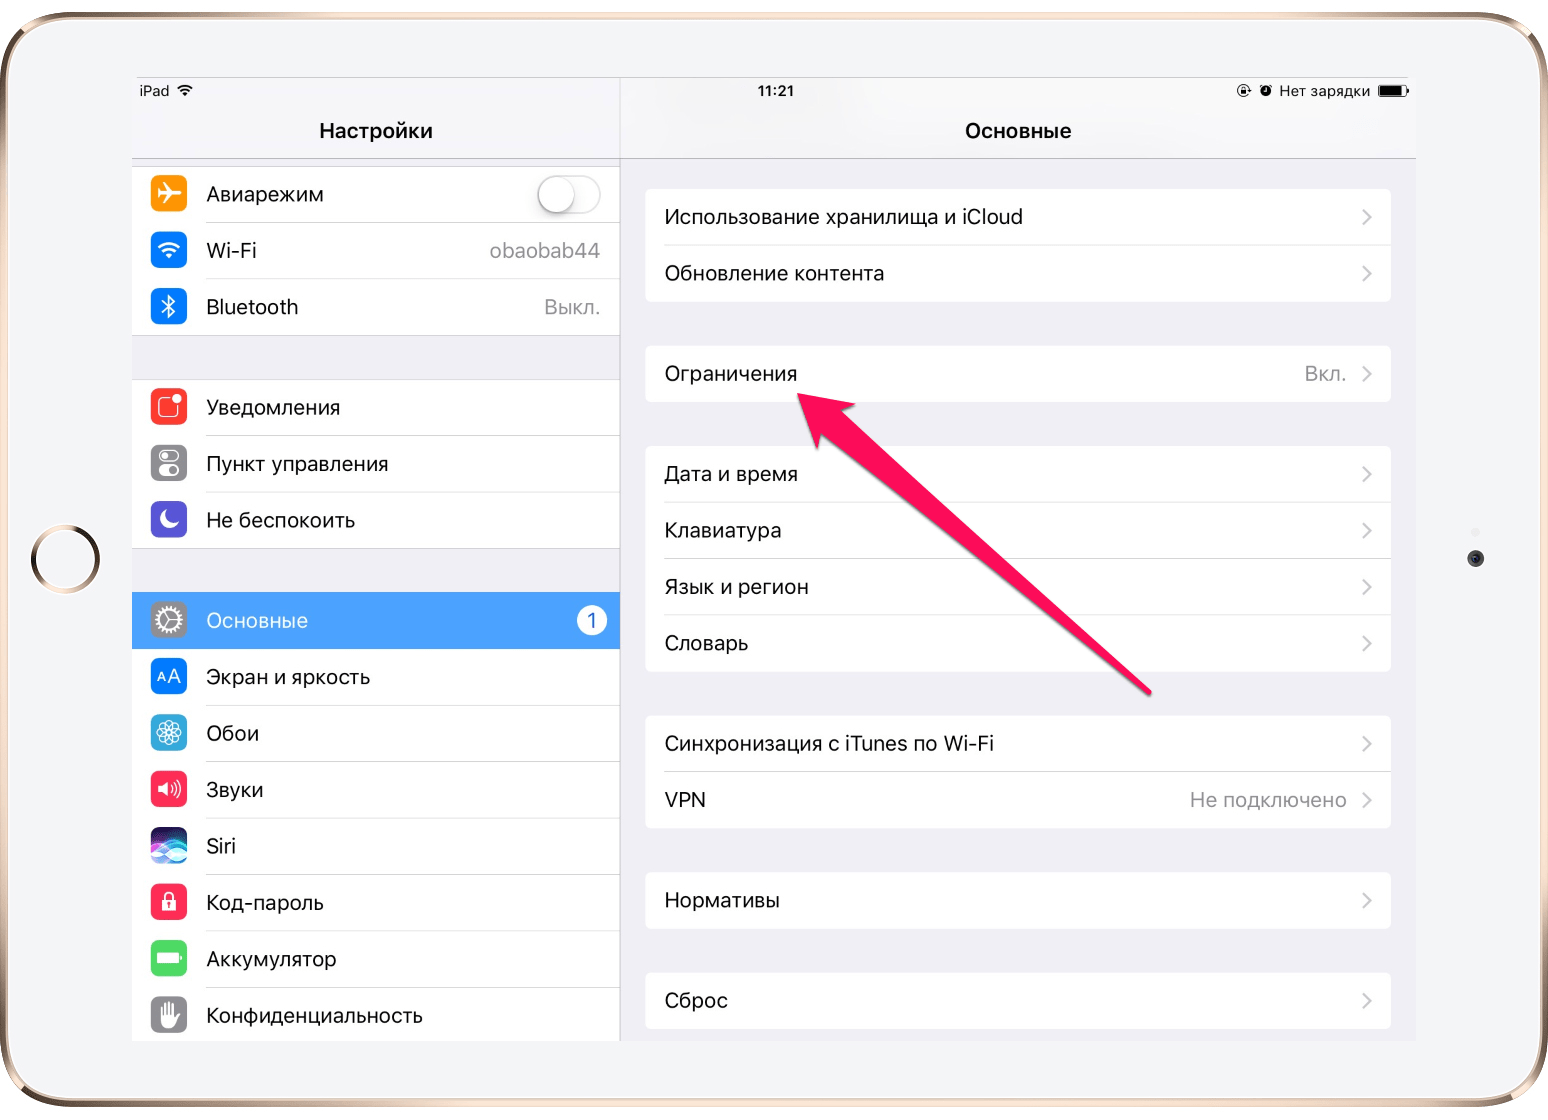Viewport: 1548px width, 1120px height.
Task: Select Основные in sidebar
Action: 376,620
